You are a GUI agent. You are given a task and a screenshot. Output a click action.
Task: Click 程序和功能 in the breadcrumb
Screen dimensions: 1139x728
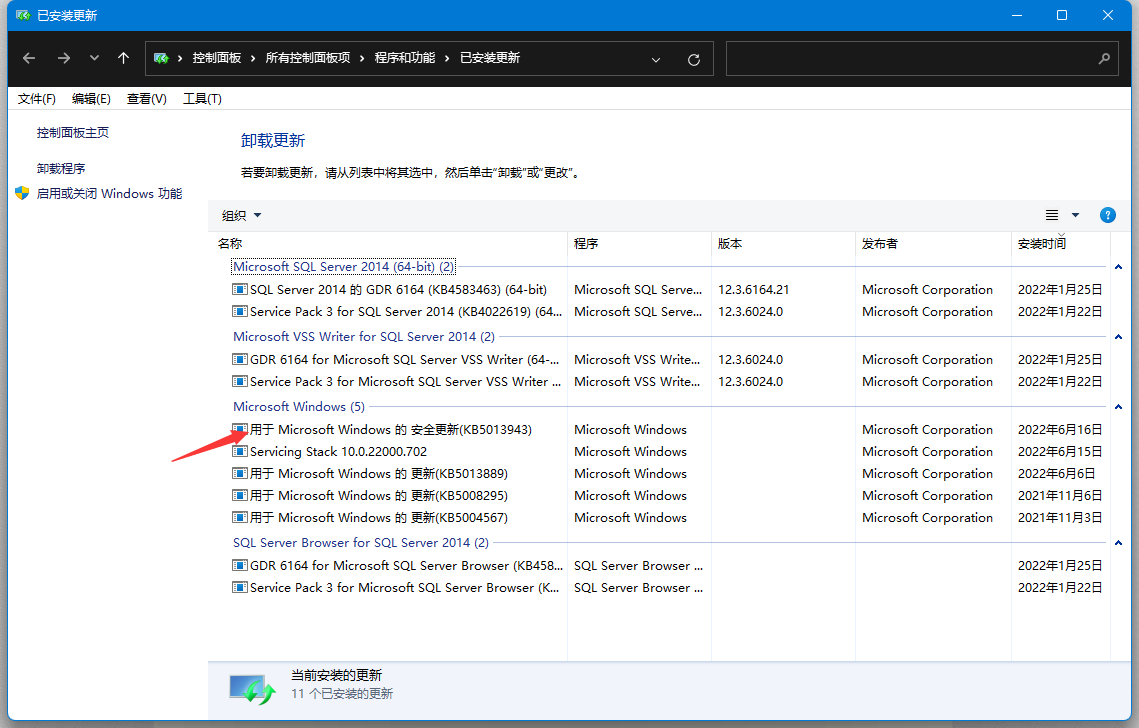[x=405, y=58]
